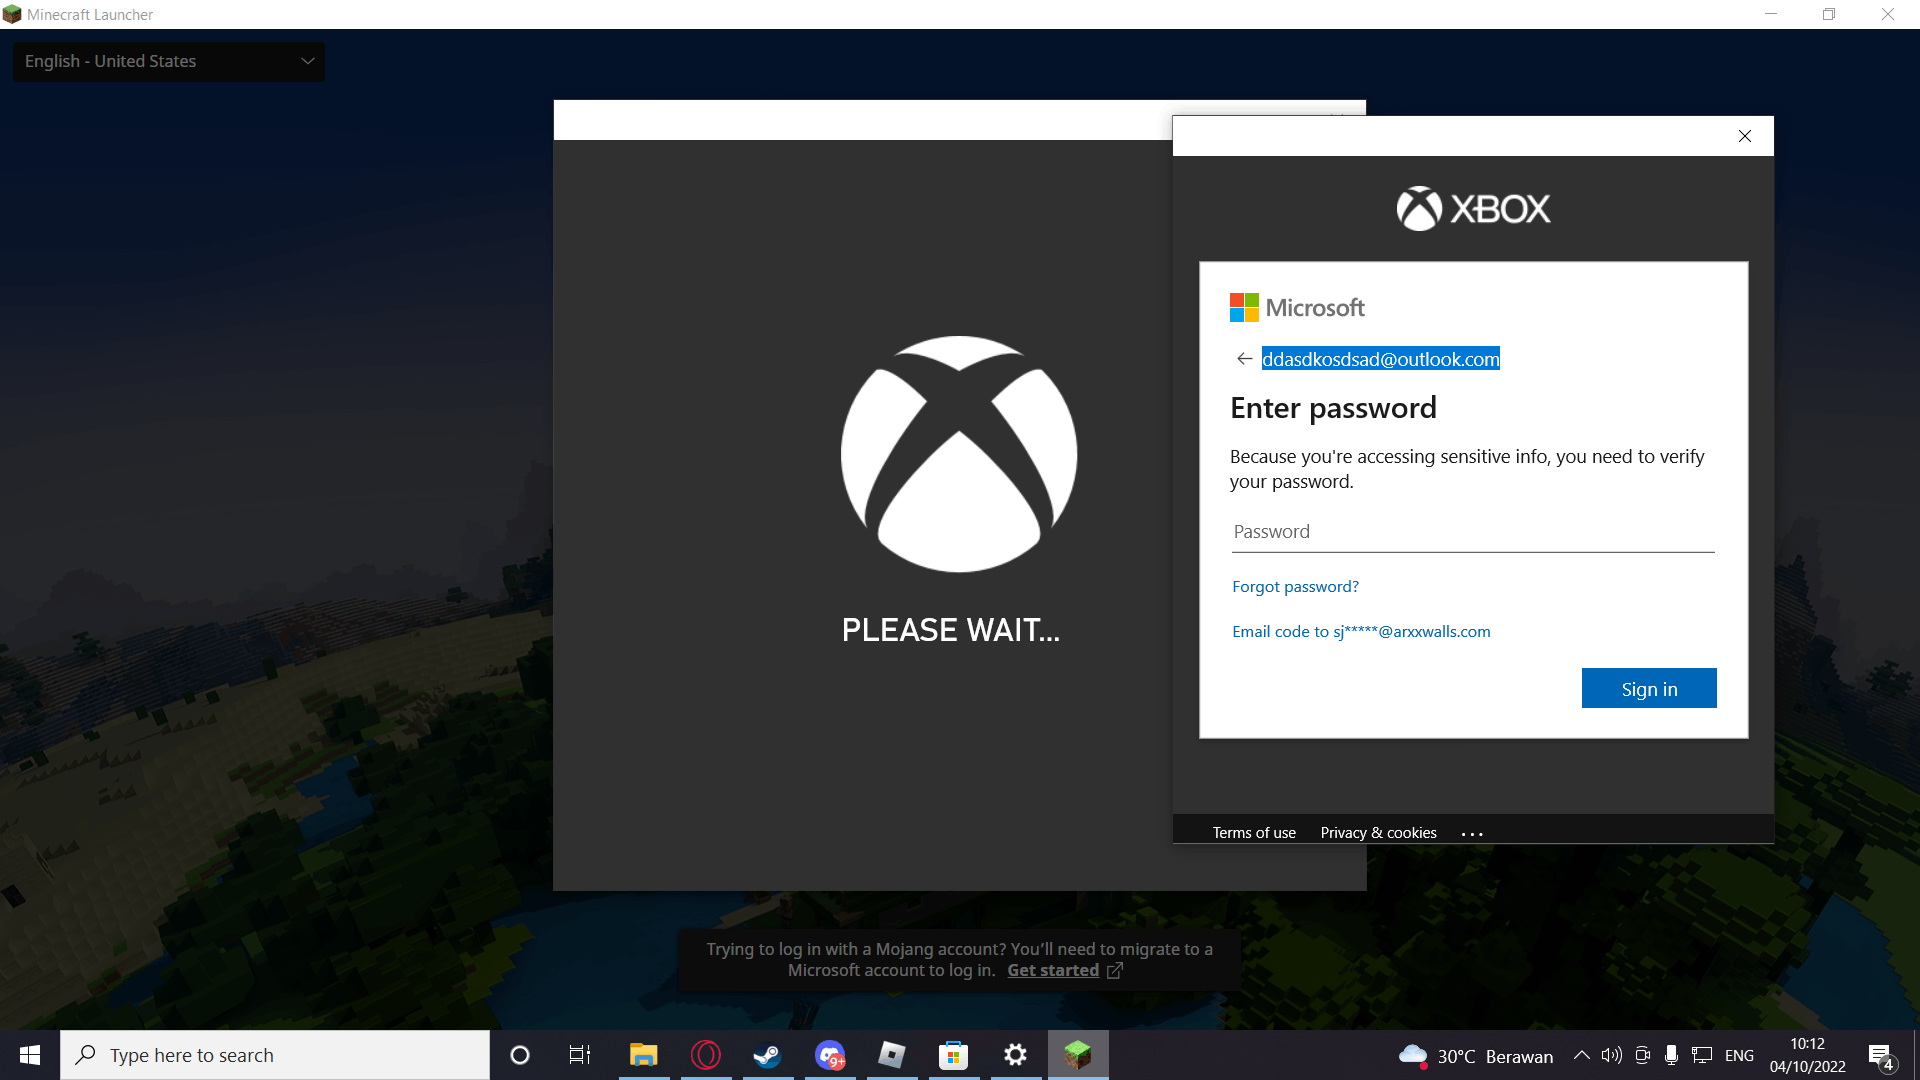Image resolution: width=1920 pixels, height=1080 pixels.
Task: Open the clock showing 10:12 04/10/2022
Action: tap(1808, 1055)
